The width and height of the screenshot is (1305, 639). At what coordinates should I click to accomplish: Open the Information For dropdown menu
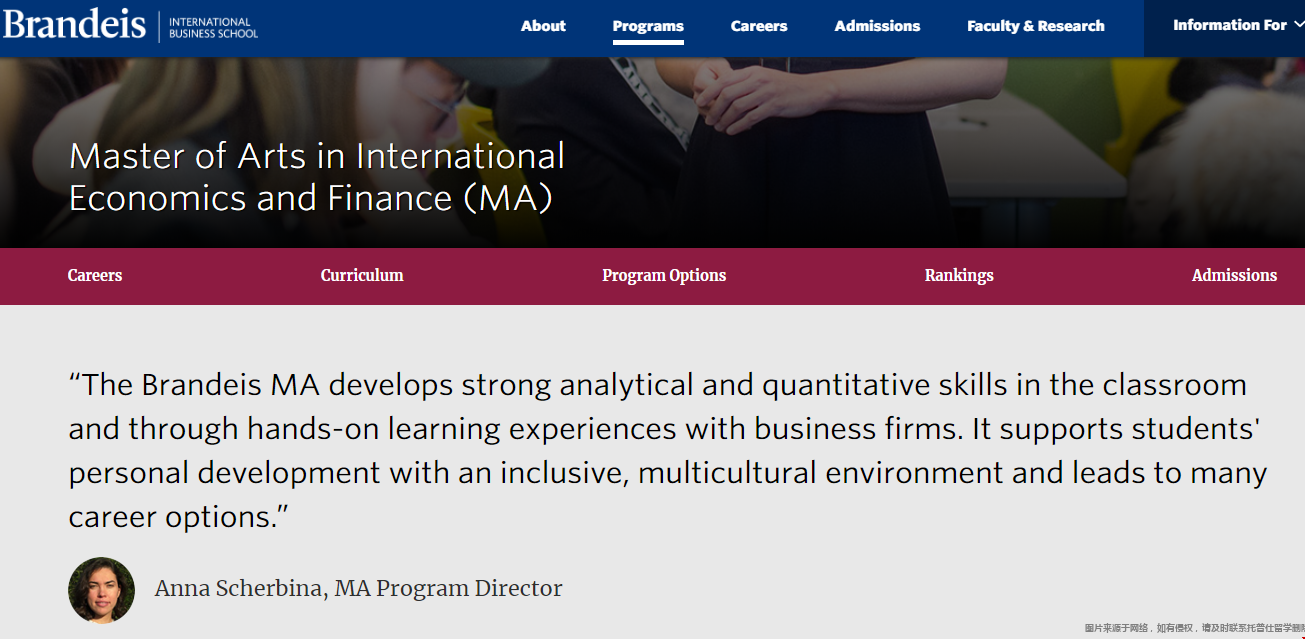[x=1229, y=25]
